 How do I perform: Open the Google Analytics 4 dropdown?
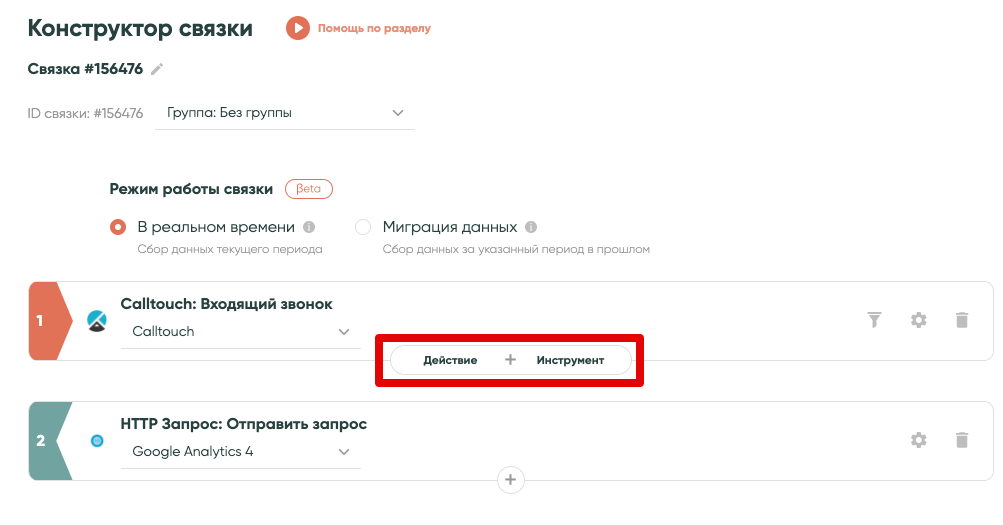(x=240, y=451)
